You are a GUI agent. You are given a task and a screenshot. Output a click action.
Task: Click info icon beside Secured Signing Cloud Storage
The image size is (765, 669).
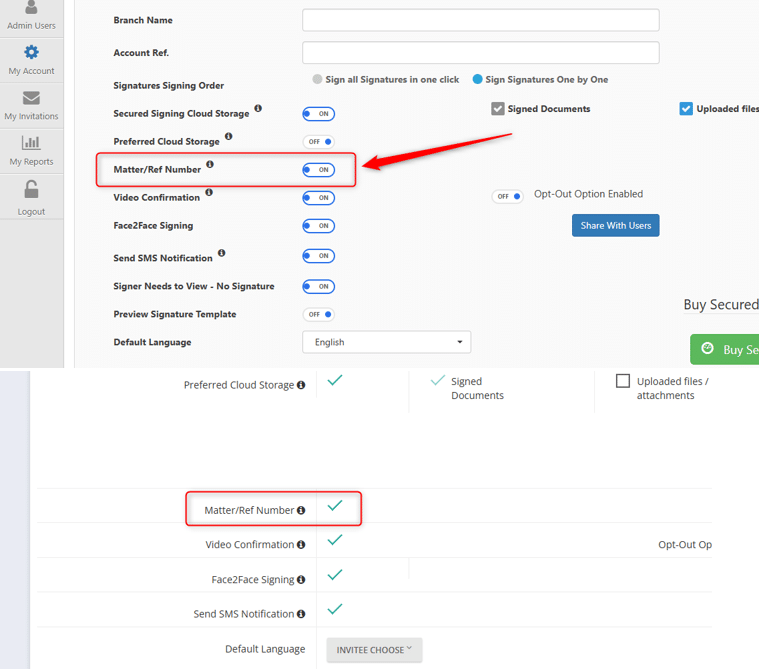pyautogui.click(x=258, y=108)
